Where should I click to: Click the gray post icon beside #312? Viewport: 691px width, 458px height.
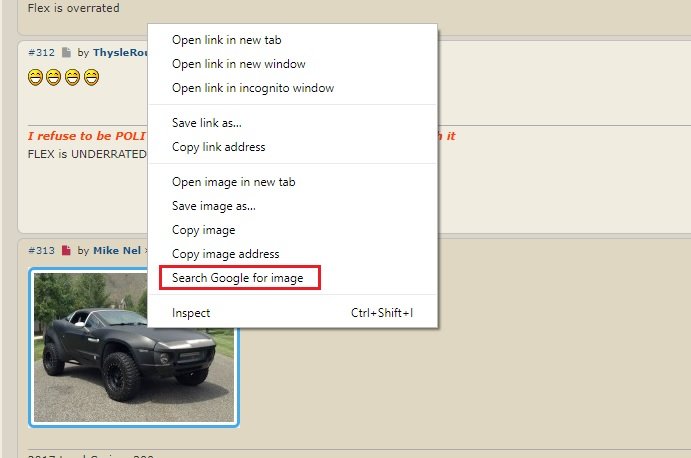[x=66, y=52]
